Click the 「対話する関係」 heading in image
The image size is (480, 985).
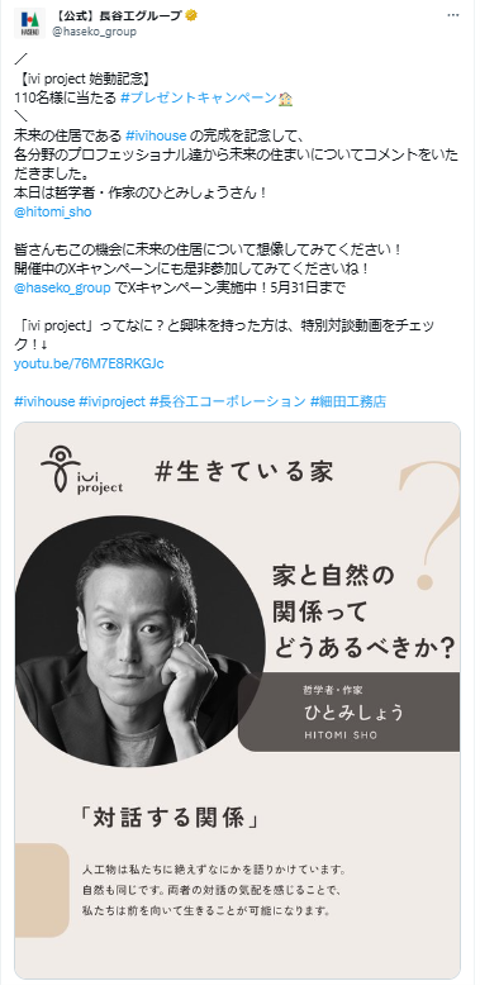170,819
